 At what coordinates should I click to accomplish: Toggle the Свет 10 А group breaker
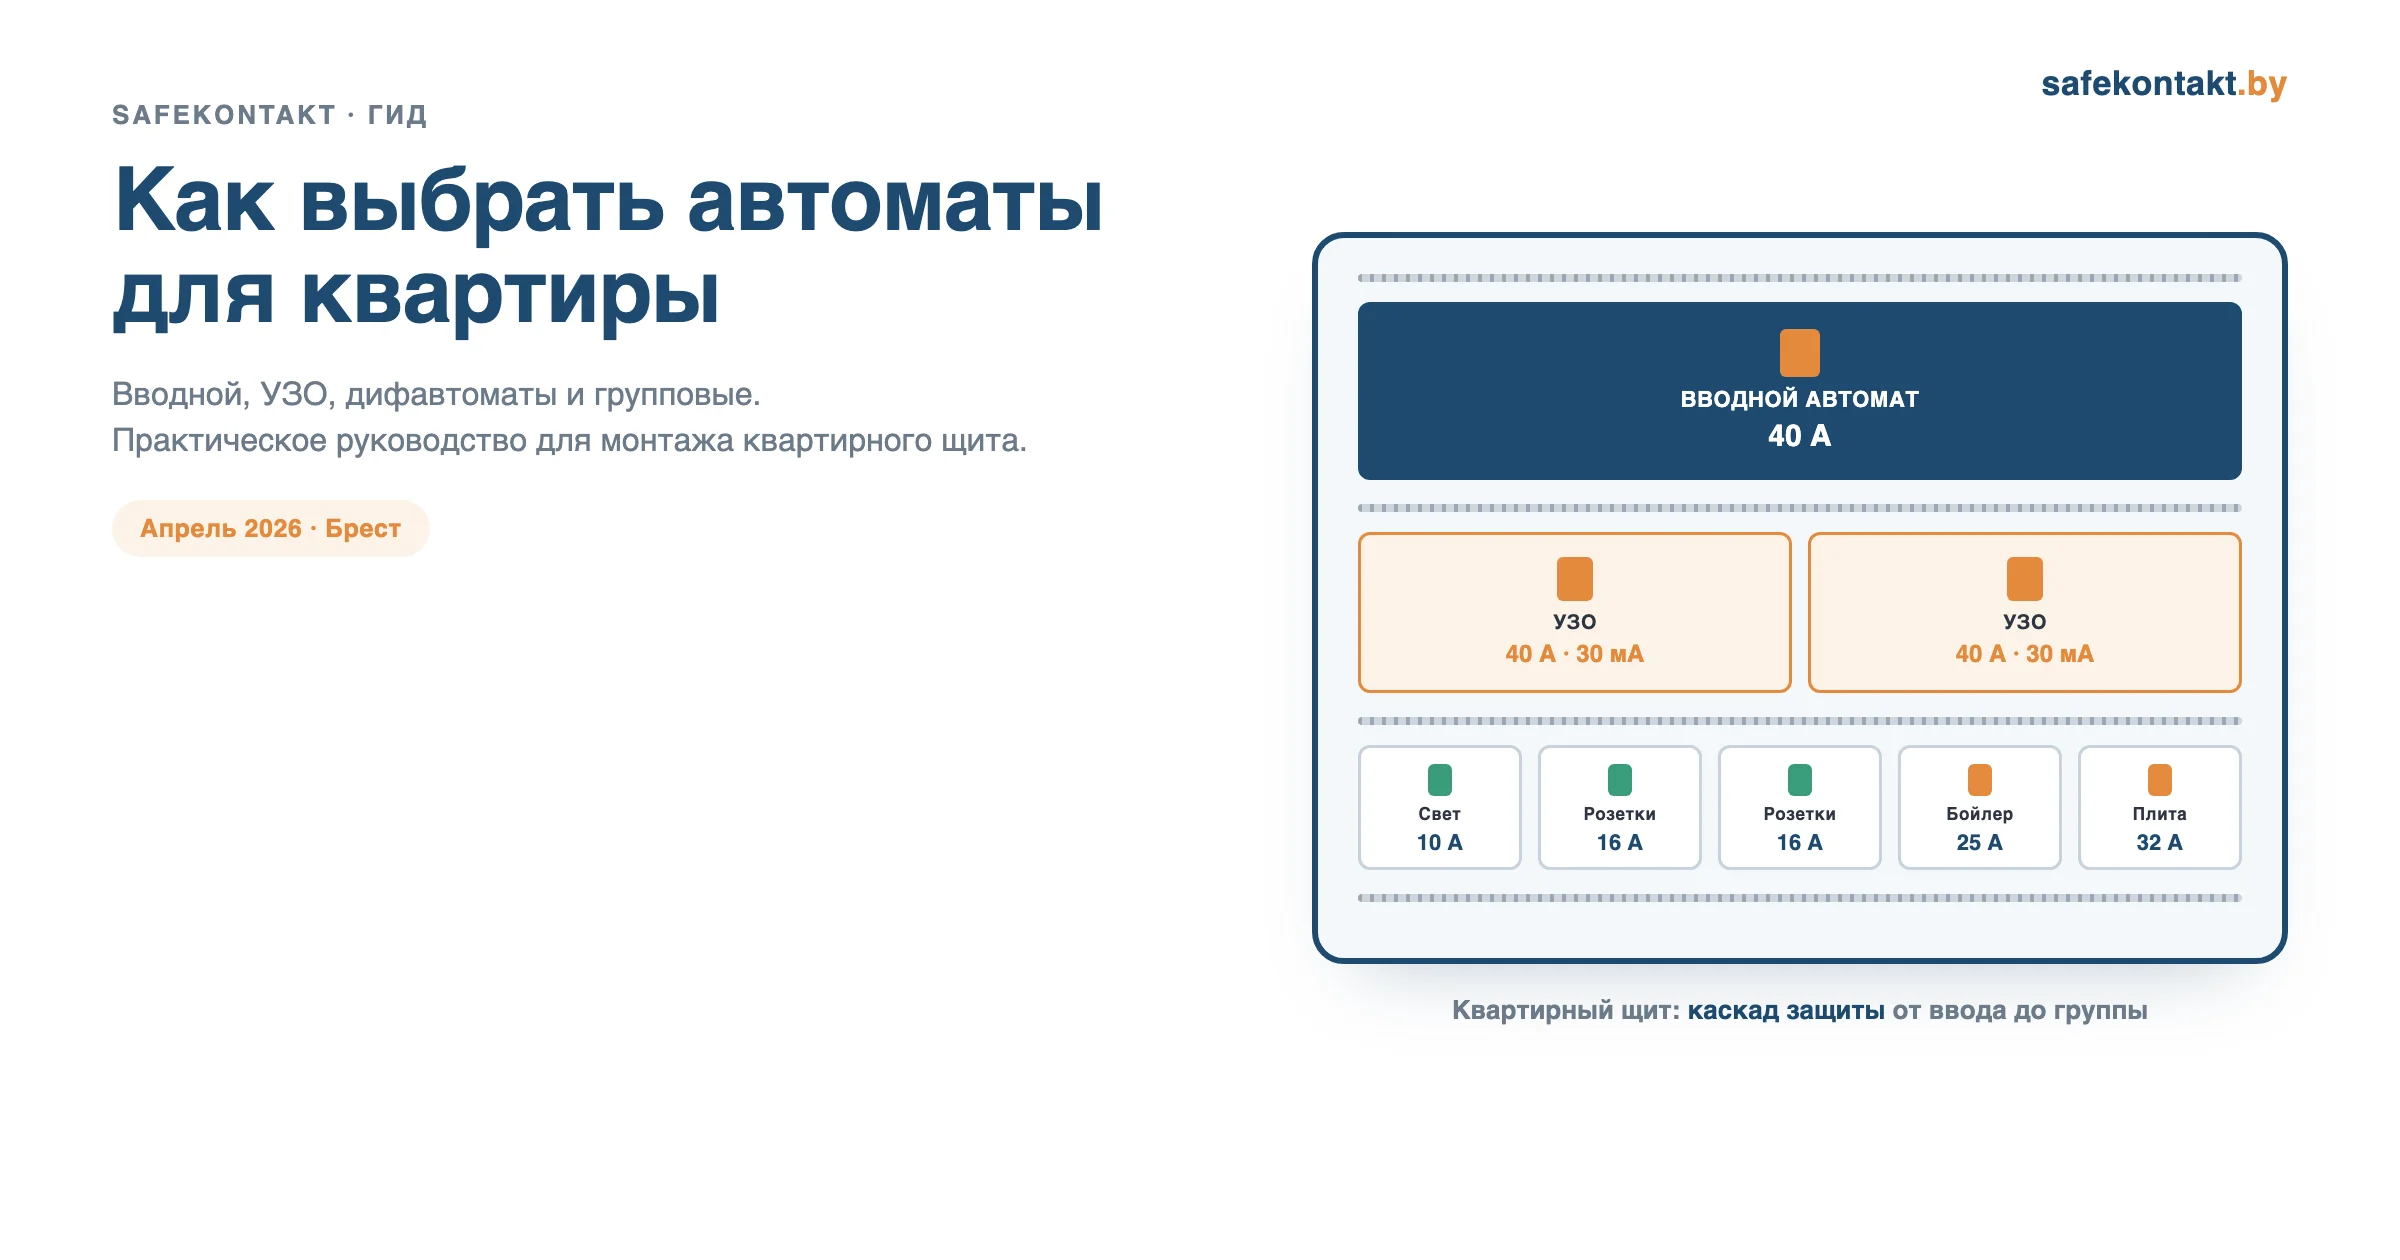pos(1438,808)
